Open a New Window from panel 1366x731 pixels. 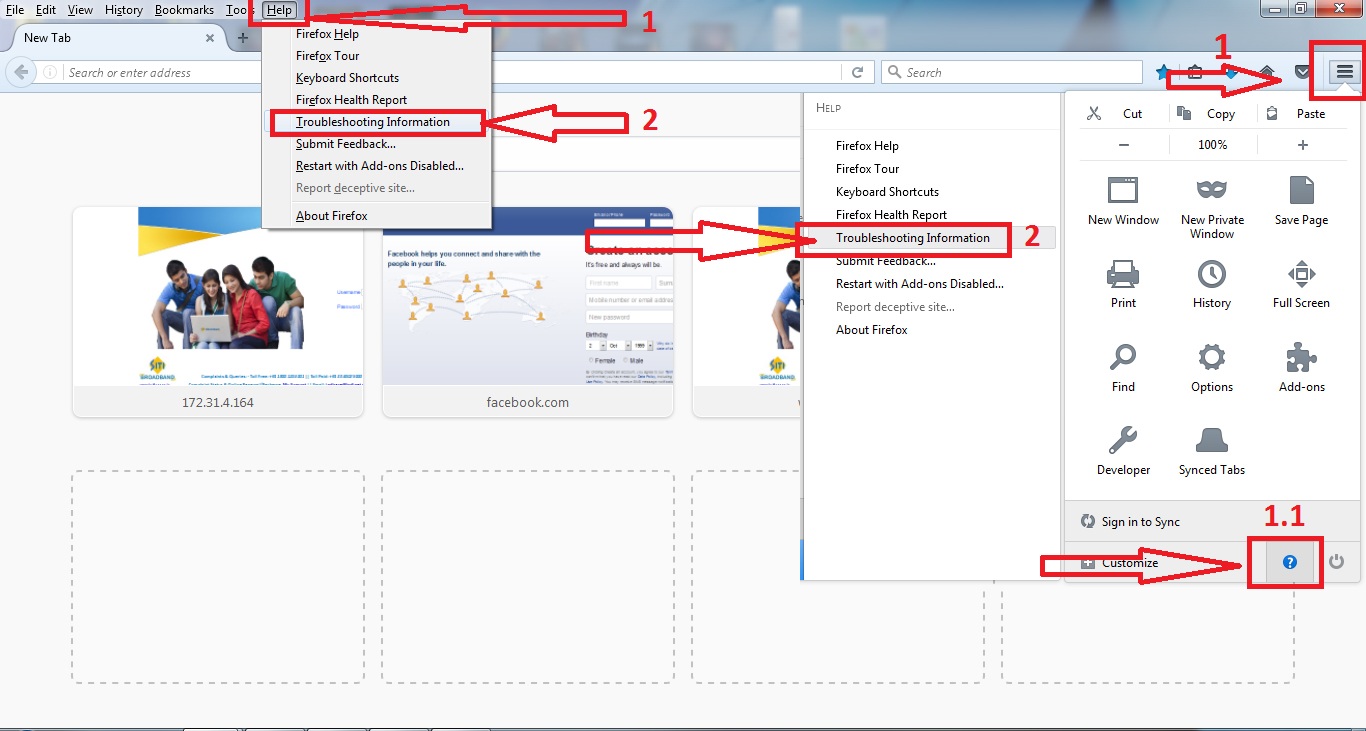pos(1123,200)
